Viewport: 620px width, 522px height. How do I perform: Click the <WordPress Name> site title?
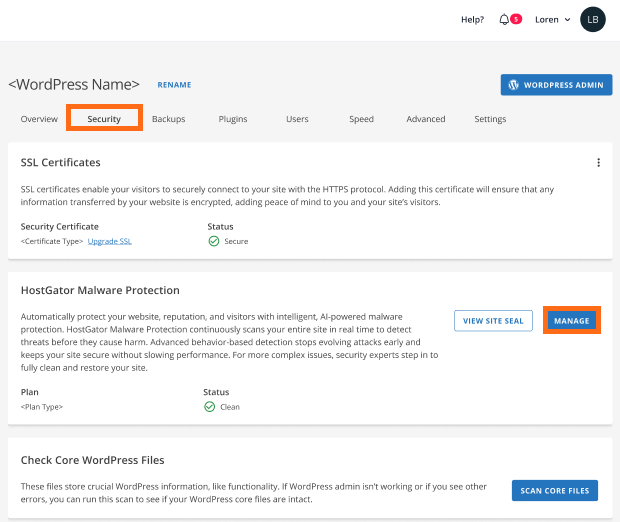tap(74, 85)
